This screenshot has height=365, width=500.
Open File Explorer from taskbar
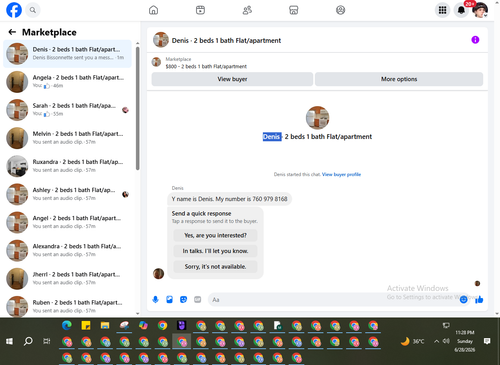tap(105, 325)
